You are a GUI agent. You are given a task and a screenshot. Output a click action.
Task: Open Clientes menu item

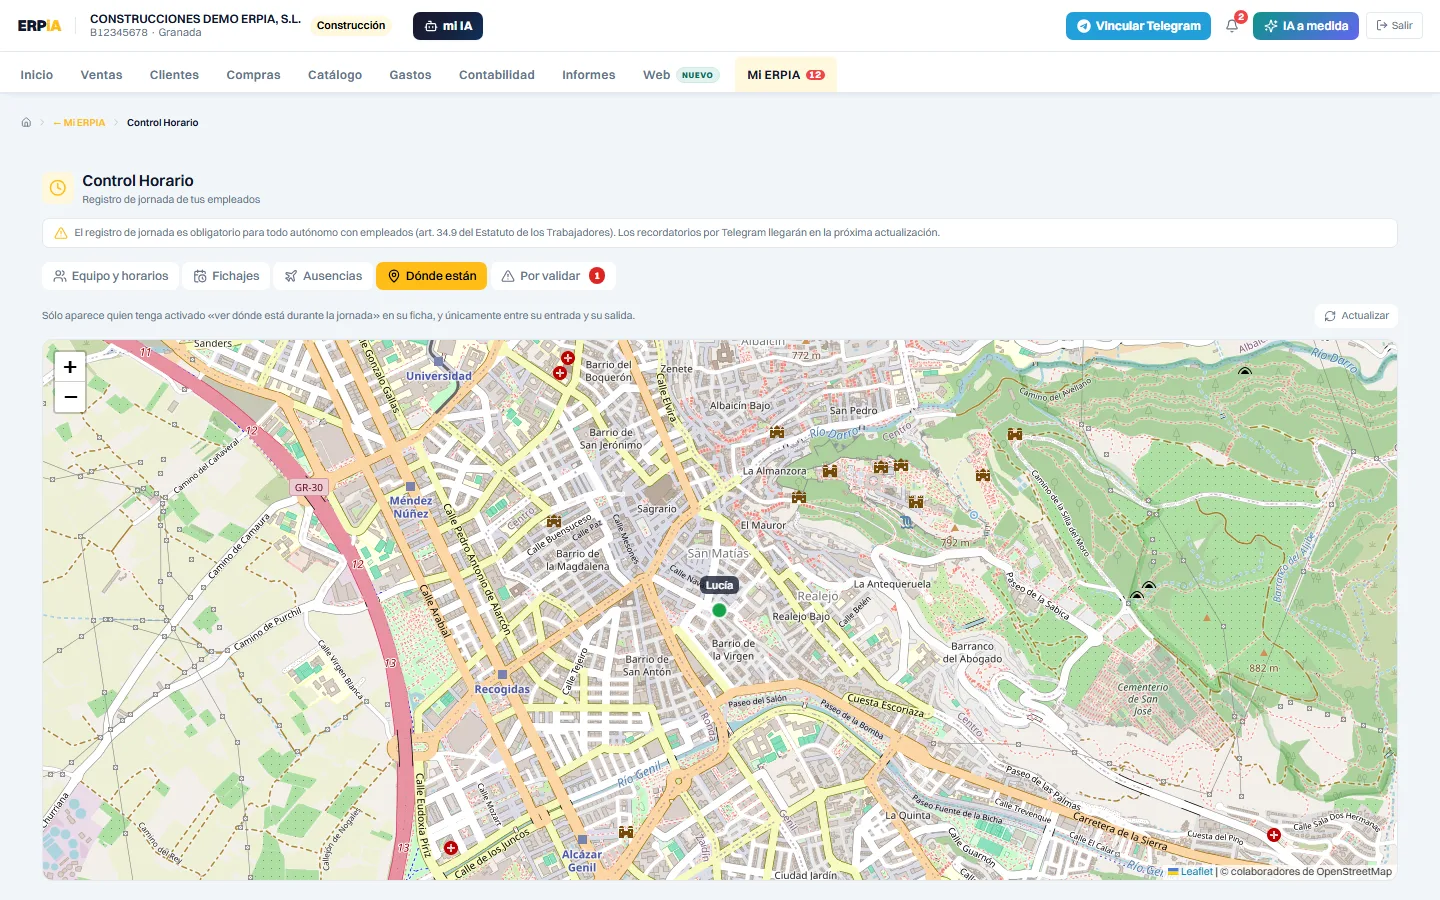(x=174, y=75)
